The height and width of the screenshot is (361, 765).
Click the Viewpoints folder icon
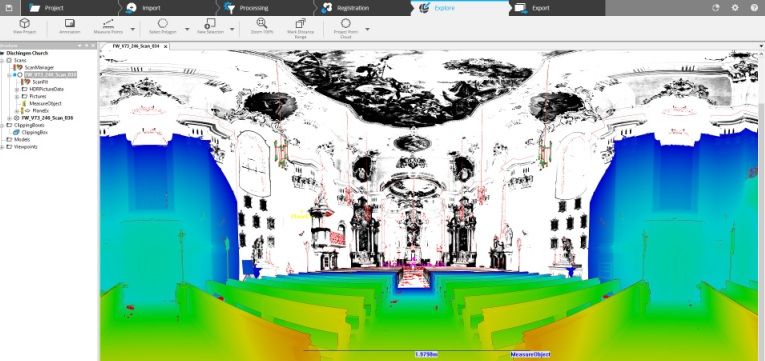click(x=10, y=146)
